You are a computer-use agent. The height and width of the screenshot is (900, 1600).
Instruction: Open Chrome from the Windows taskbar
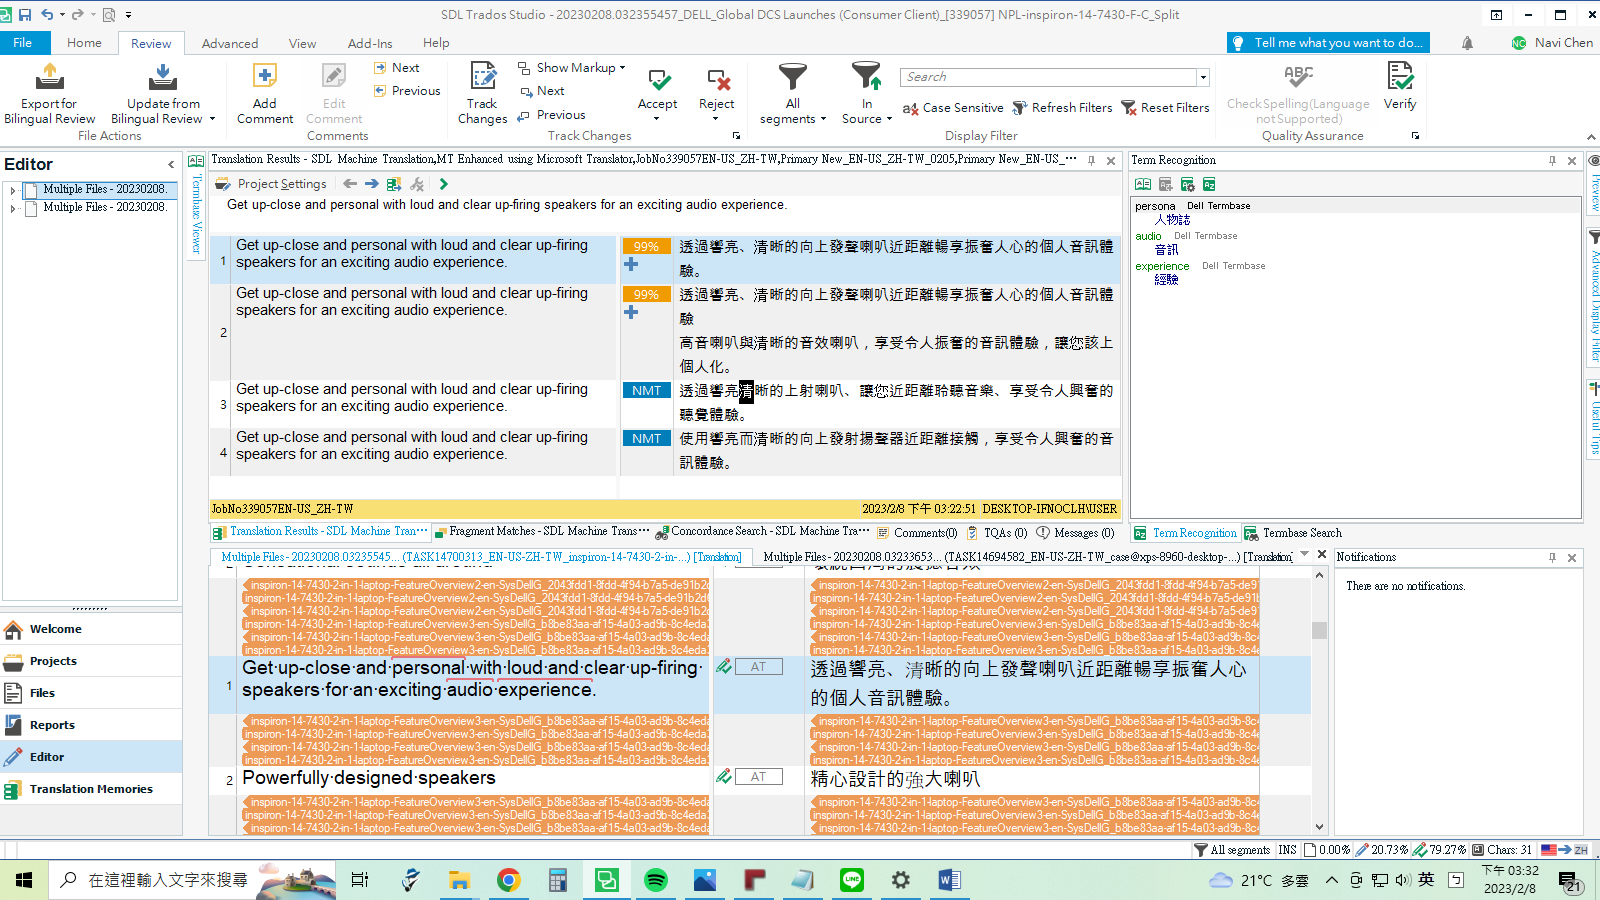tap(509, 880)
